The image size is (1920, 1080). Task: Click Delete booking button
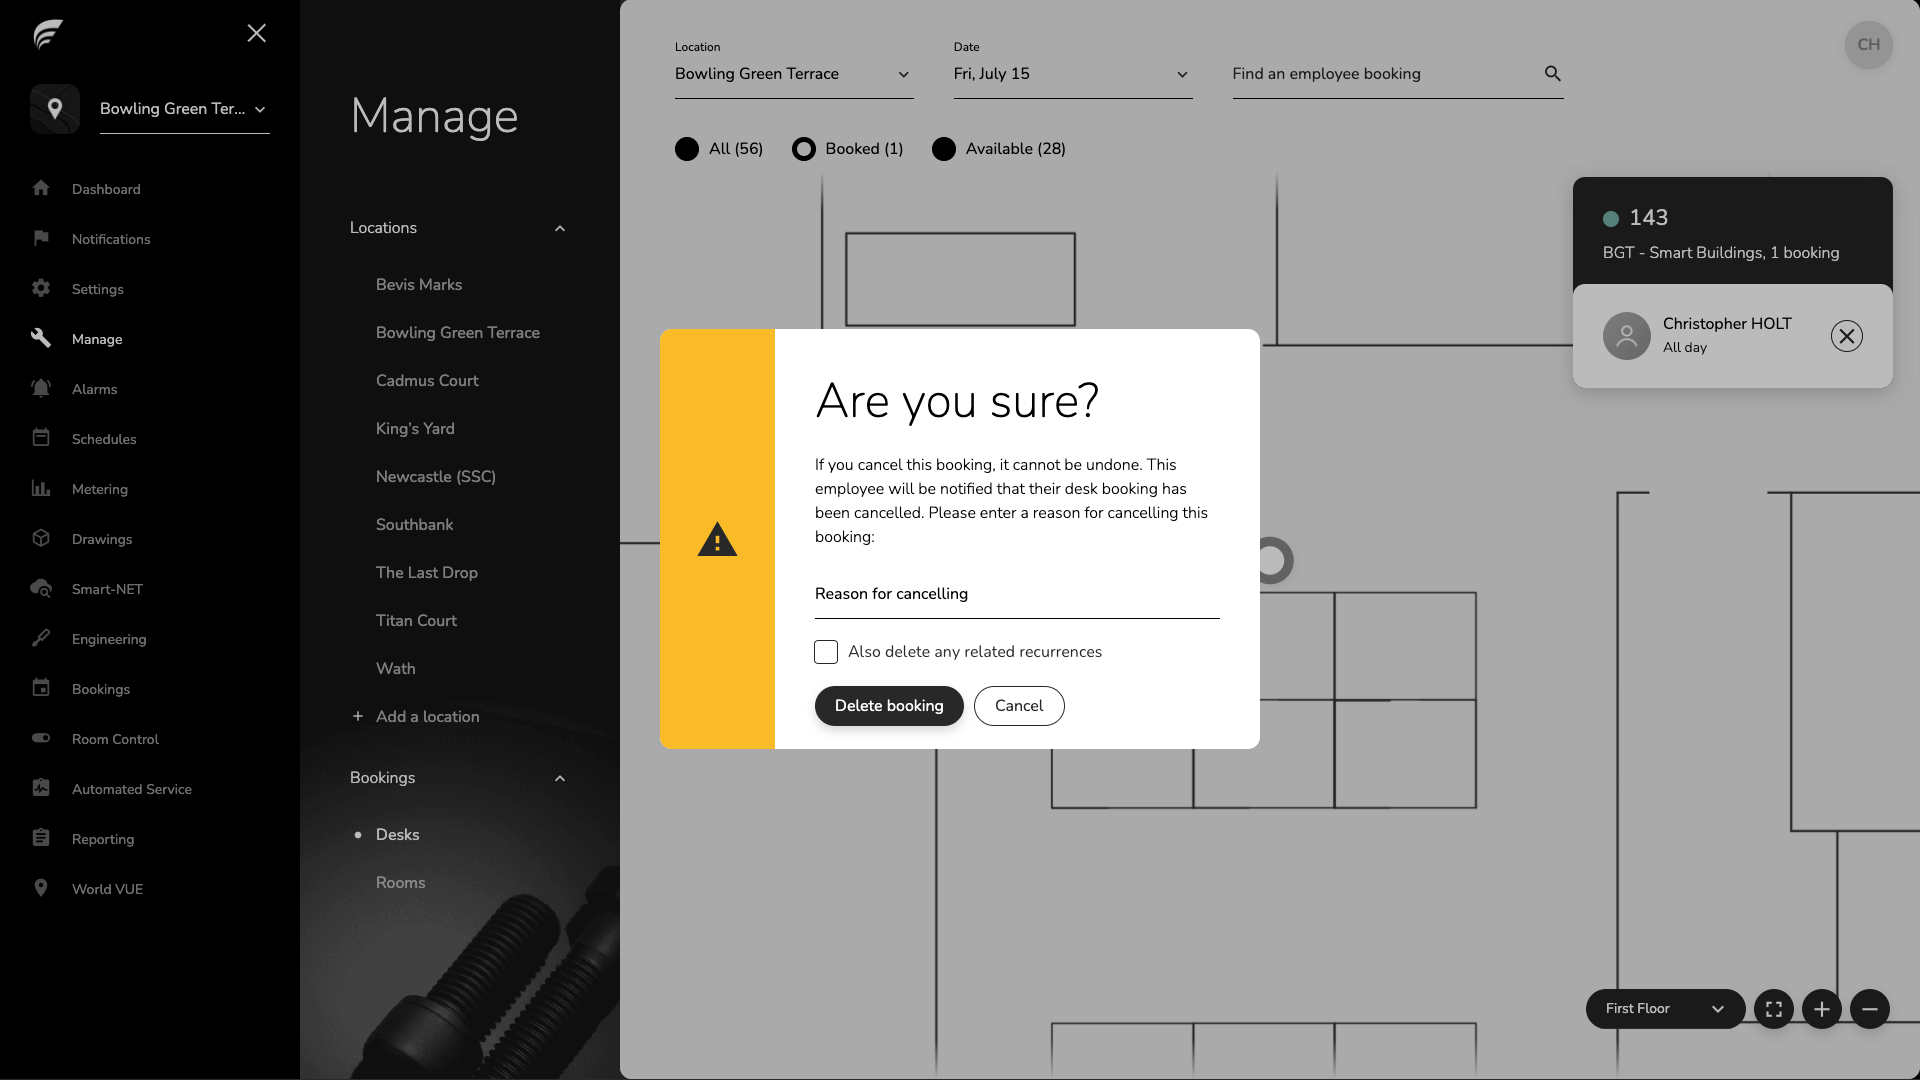tap(889, 706)
